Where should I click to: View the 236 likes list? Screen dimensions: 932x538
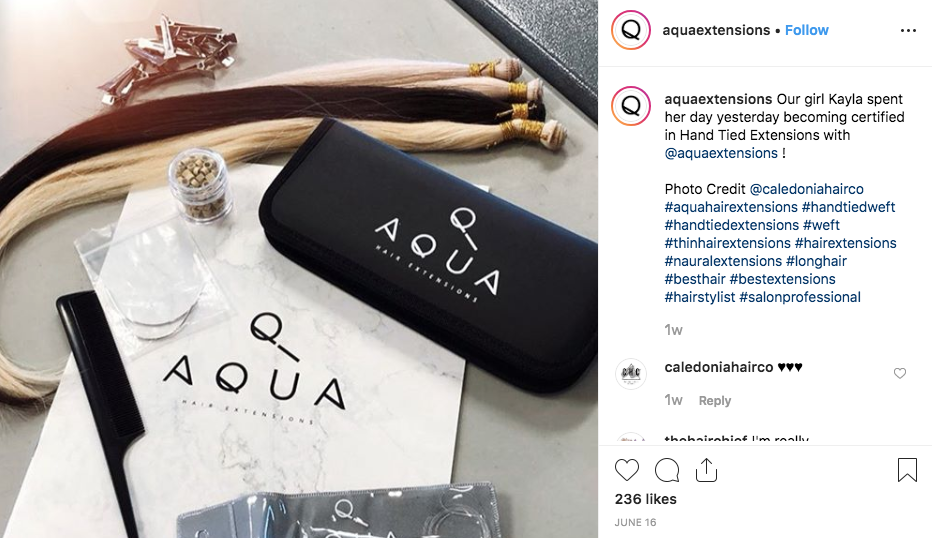click(x=646, y=499)
